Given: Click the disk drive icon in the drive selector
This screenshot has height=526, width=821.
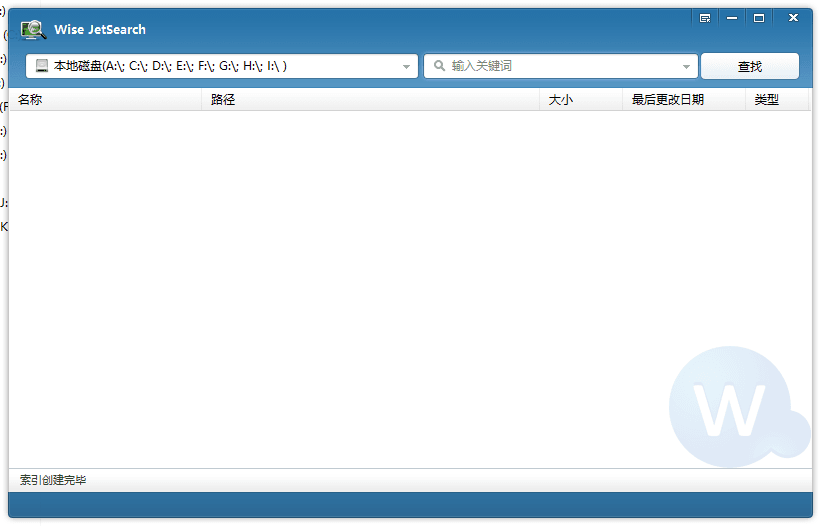Looking at the screenshot, I should tap(42, 66).
